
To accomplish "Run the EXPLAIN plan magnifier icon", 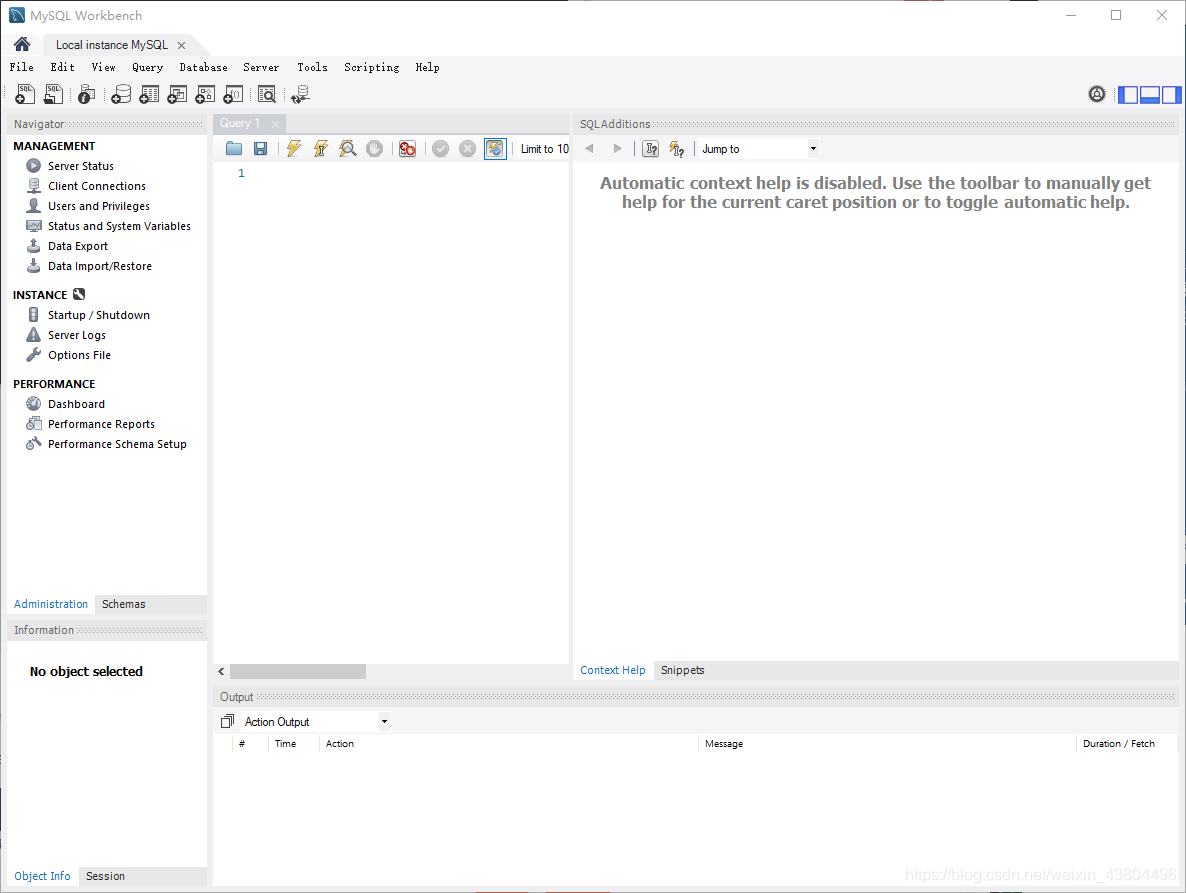I will [347, 148].
